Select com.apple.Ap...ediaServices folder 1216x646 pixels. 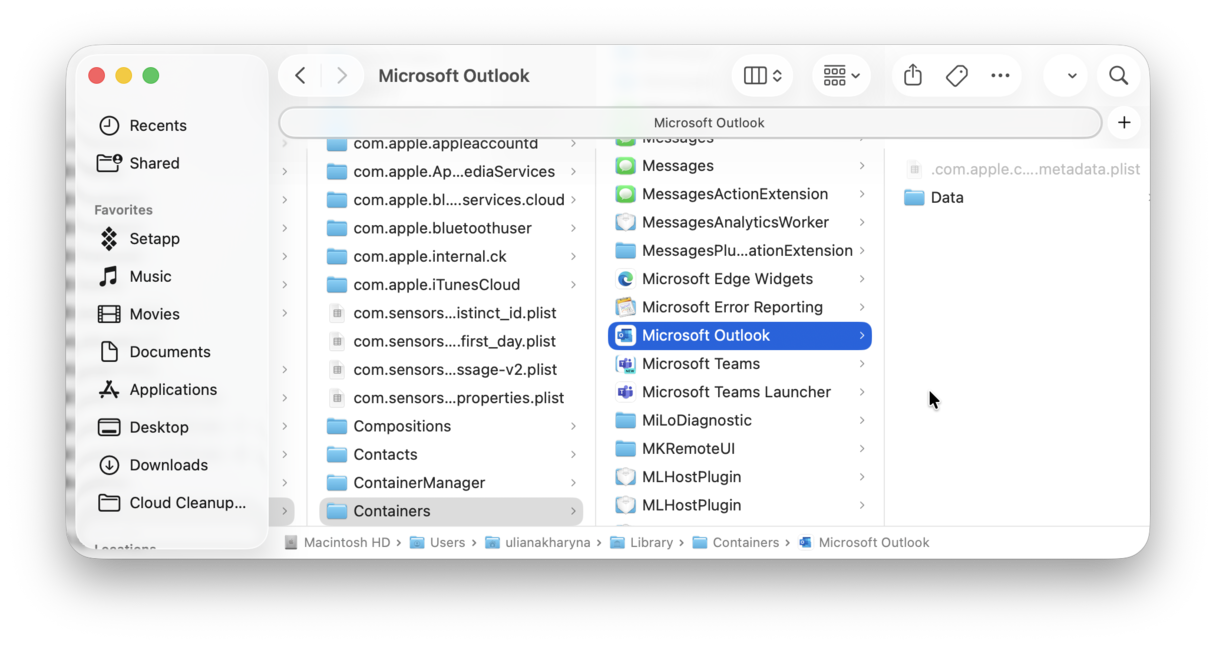pos(452,172)
